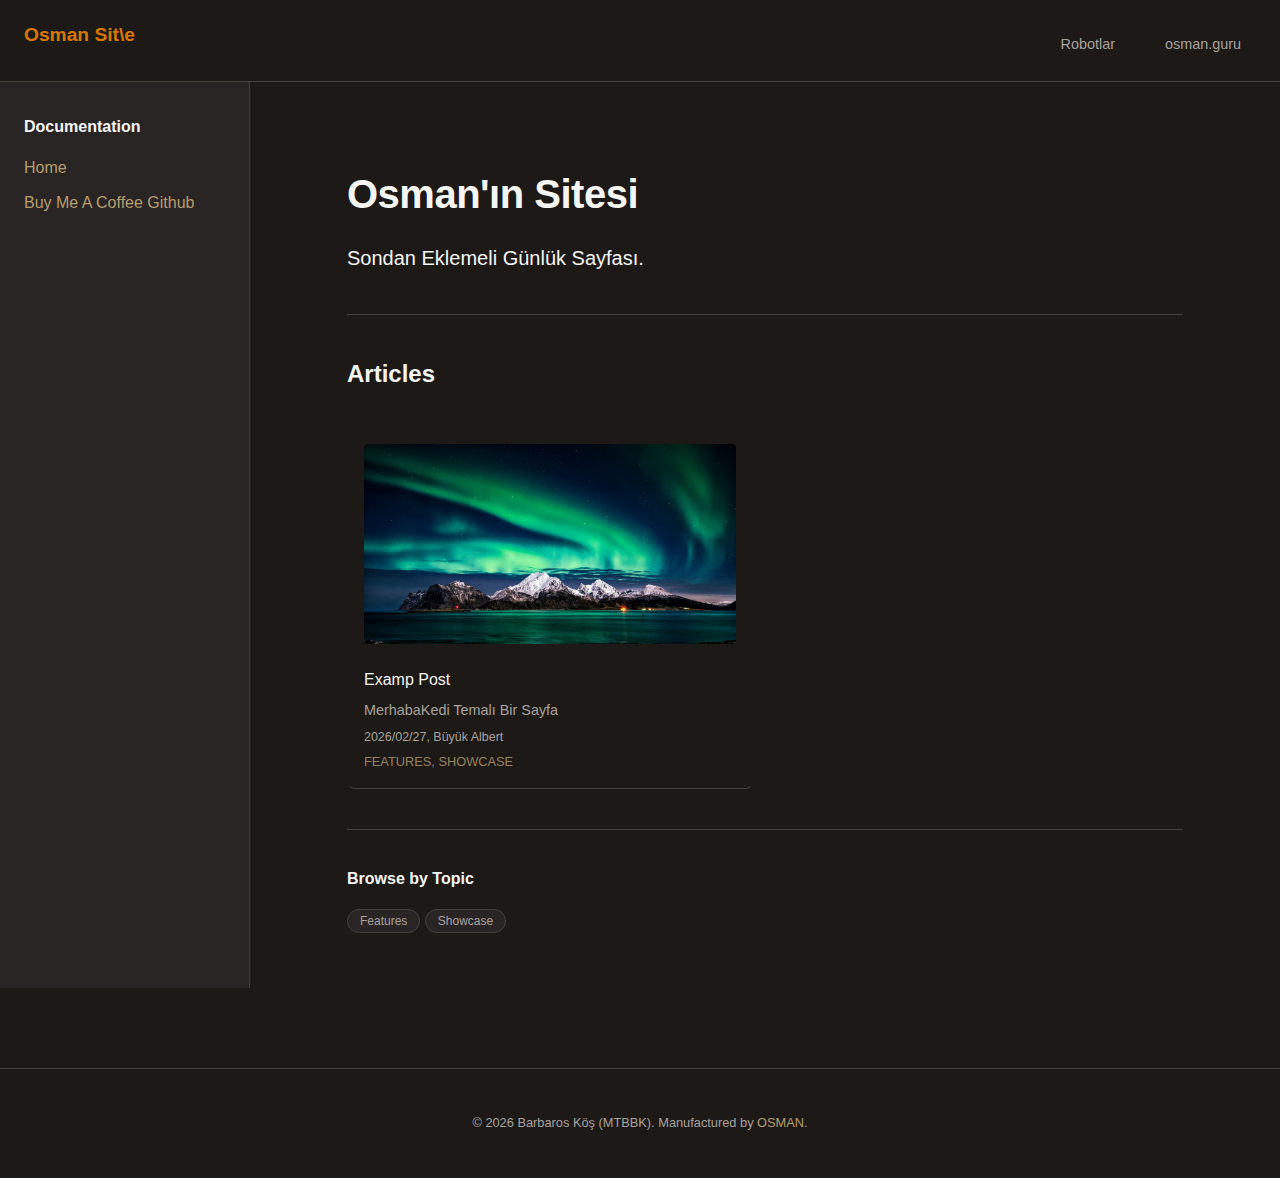Image resolution: width=1280 pixels, height=1178 pixels.
Task: Go to Home in the sidebar
Action: pos(45,167)
